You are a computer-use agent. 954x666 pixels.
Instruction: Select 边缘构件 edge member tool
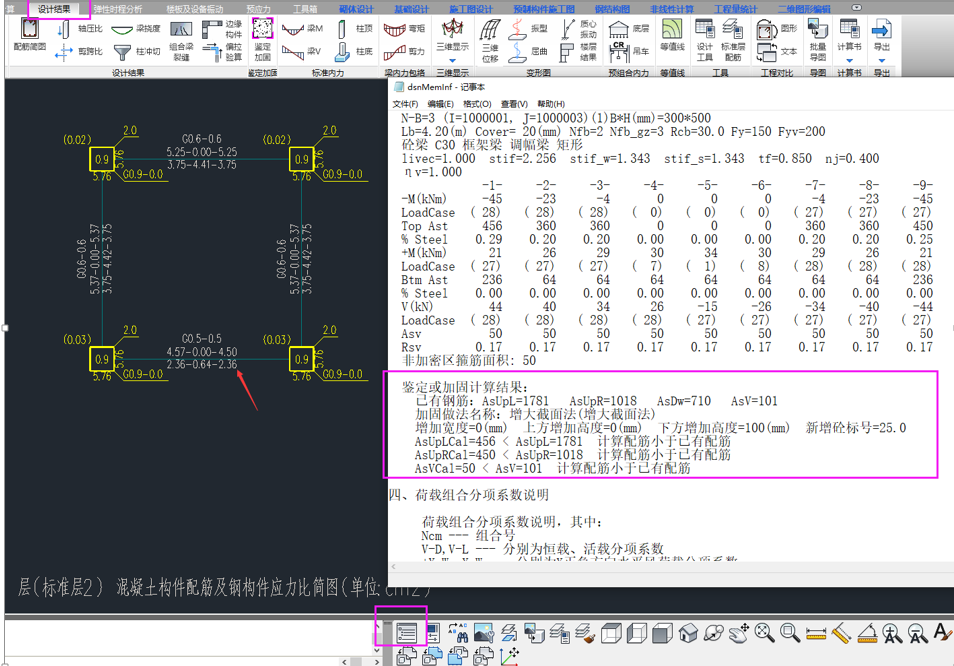[222, 29]
